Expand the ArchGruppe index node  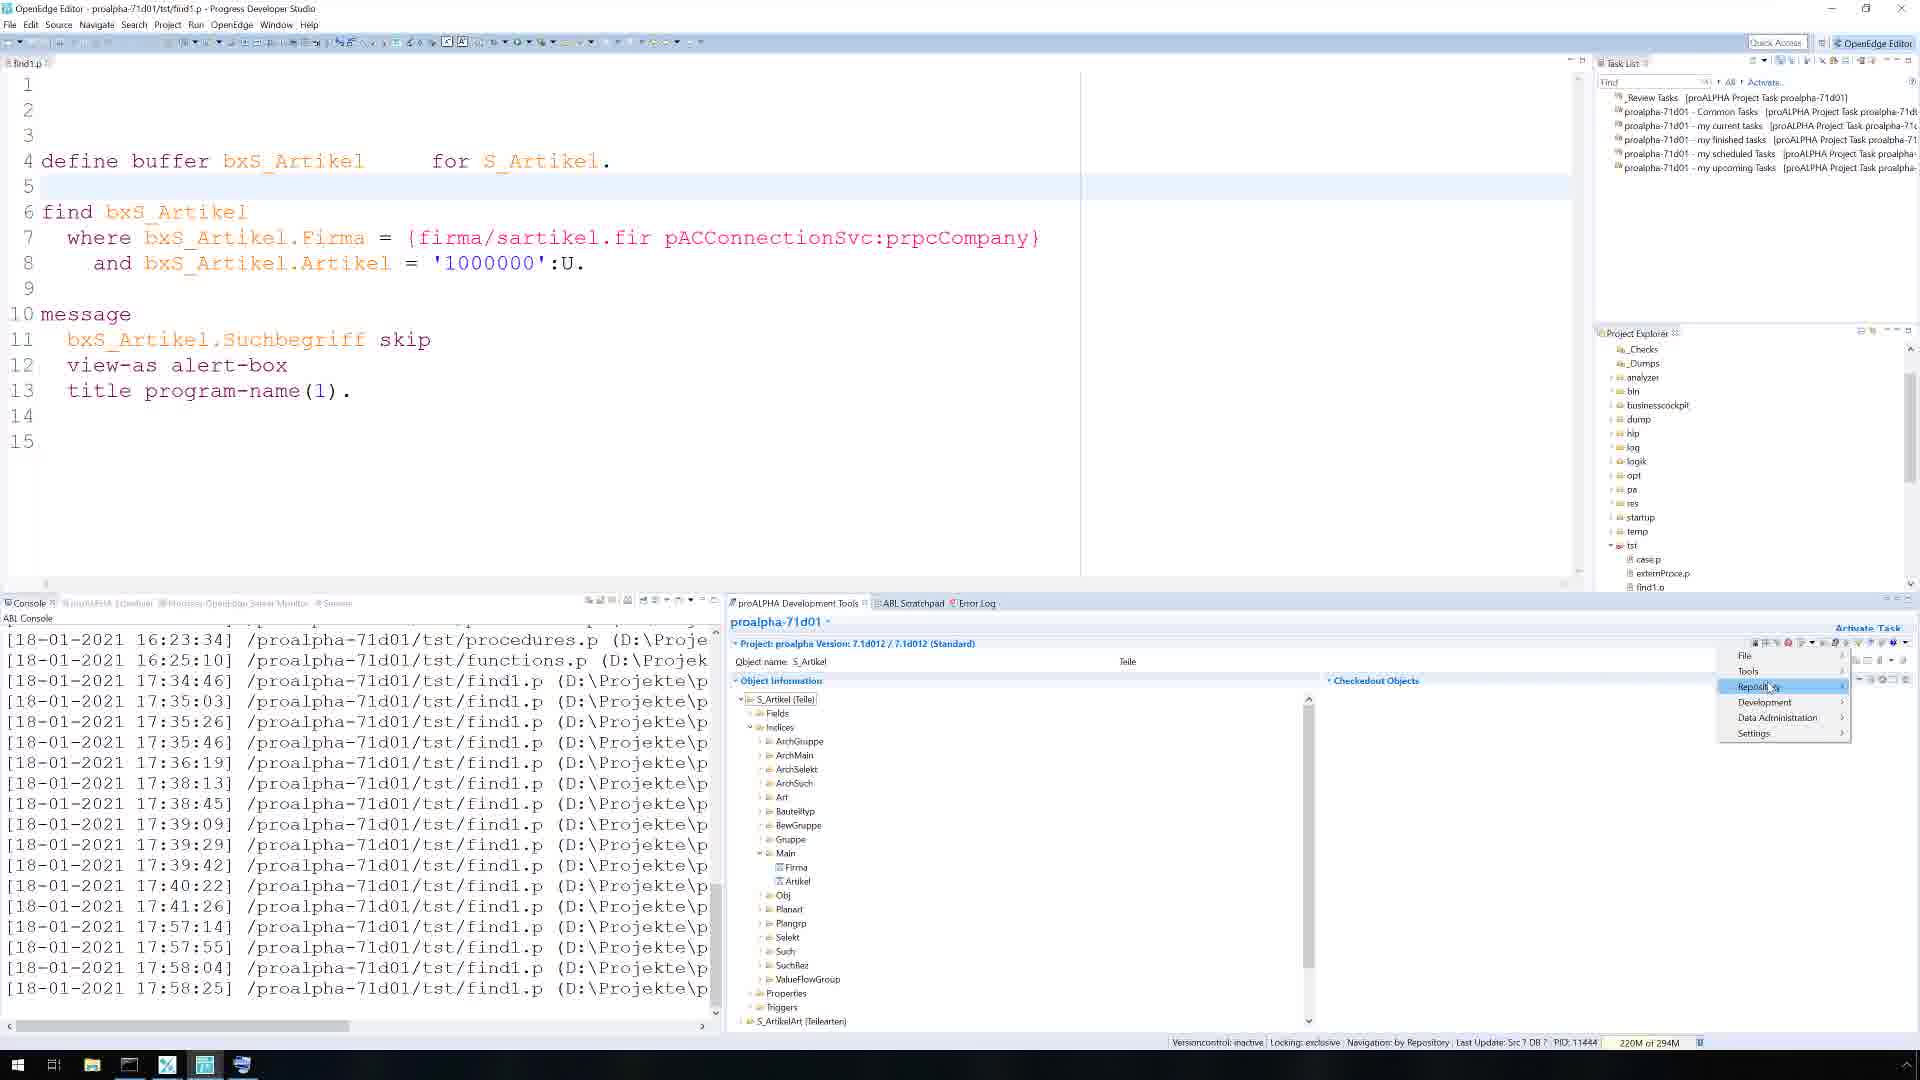759,741
